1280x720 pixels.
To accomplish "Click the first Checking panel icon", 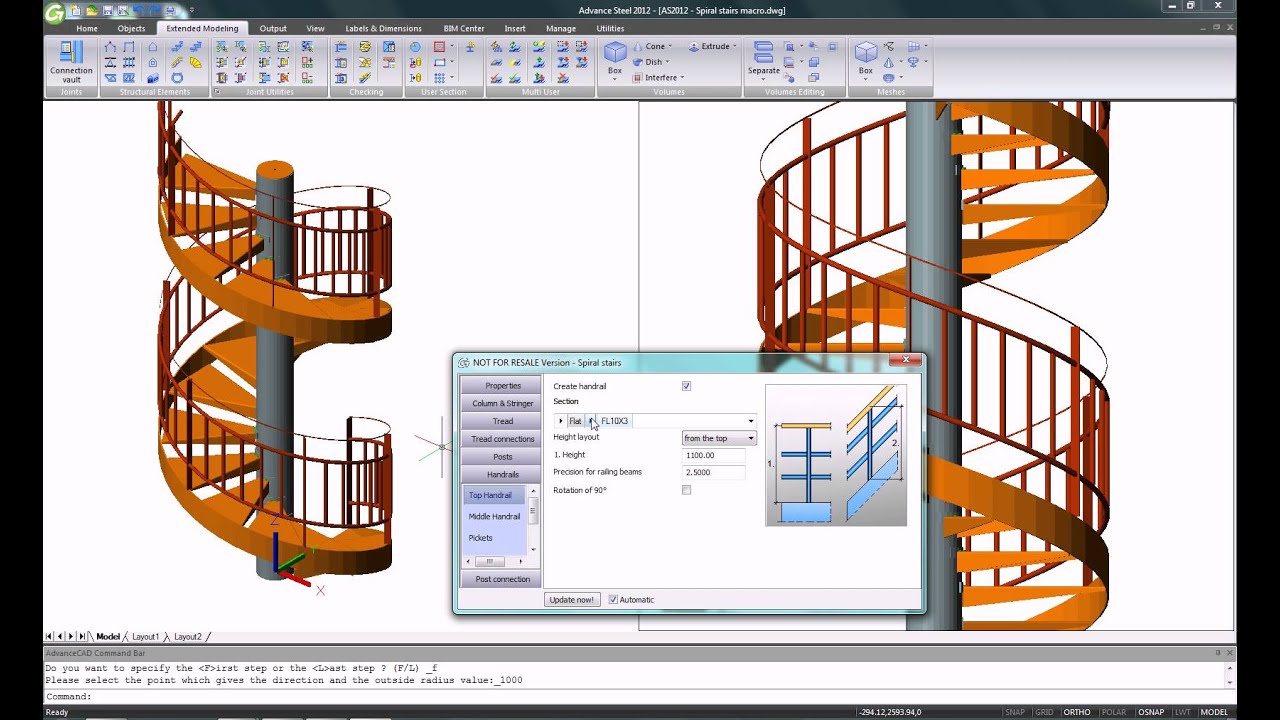I will tap(341, 47).
